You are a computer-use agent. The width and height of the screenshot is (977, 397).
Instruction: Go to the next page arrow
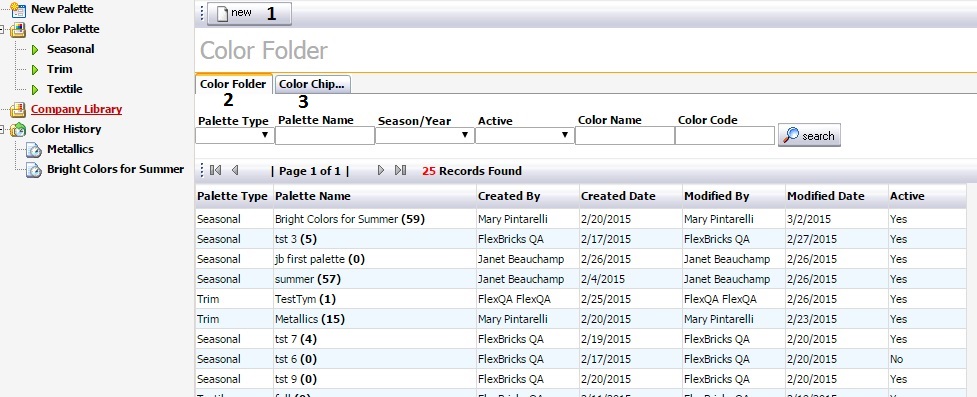pos(381,170)
